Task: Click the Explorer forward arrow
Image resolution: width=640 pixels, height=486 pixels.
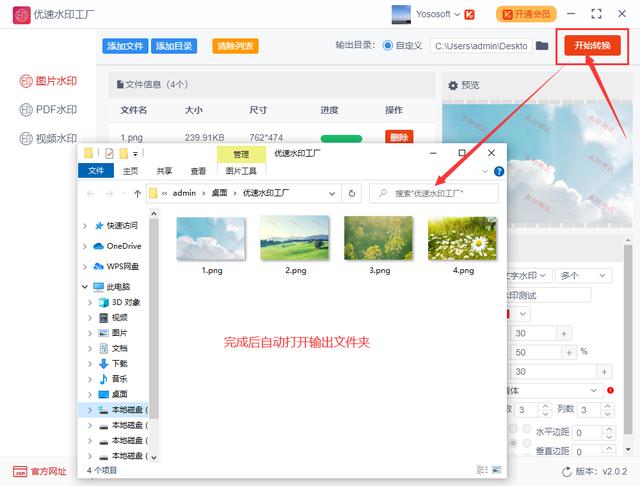Action: point(109,193)
